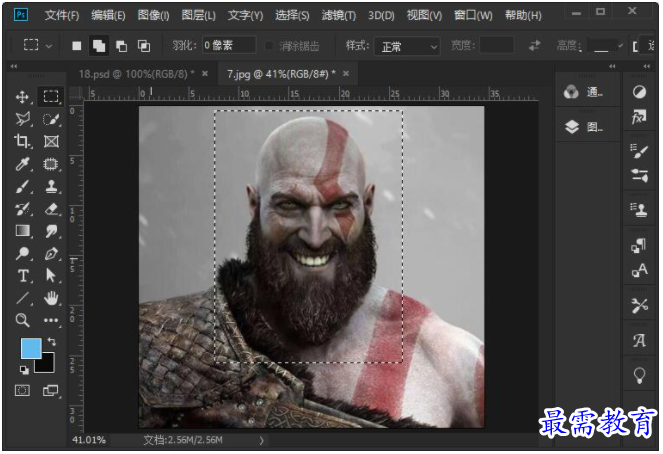663x454 pixels.
Task: Click the feather 0 像素 input field
Action: tap(229, 45)
